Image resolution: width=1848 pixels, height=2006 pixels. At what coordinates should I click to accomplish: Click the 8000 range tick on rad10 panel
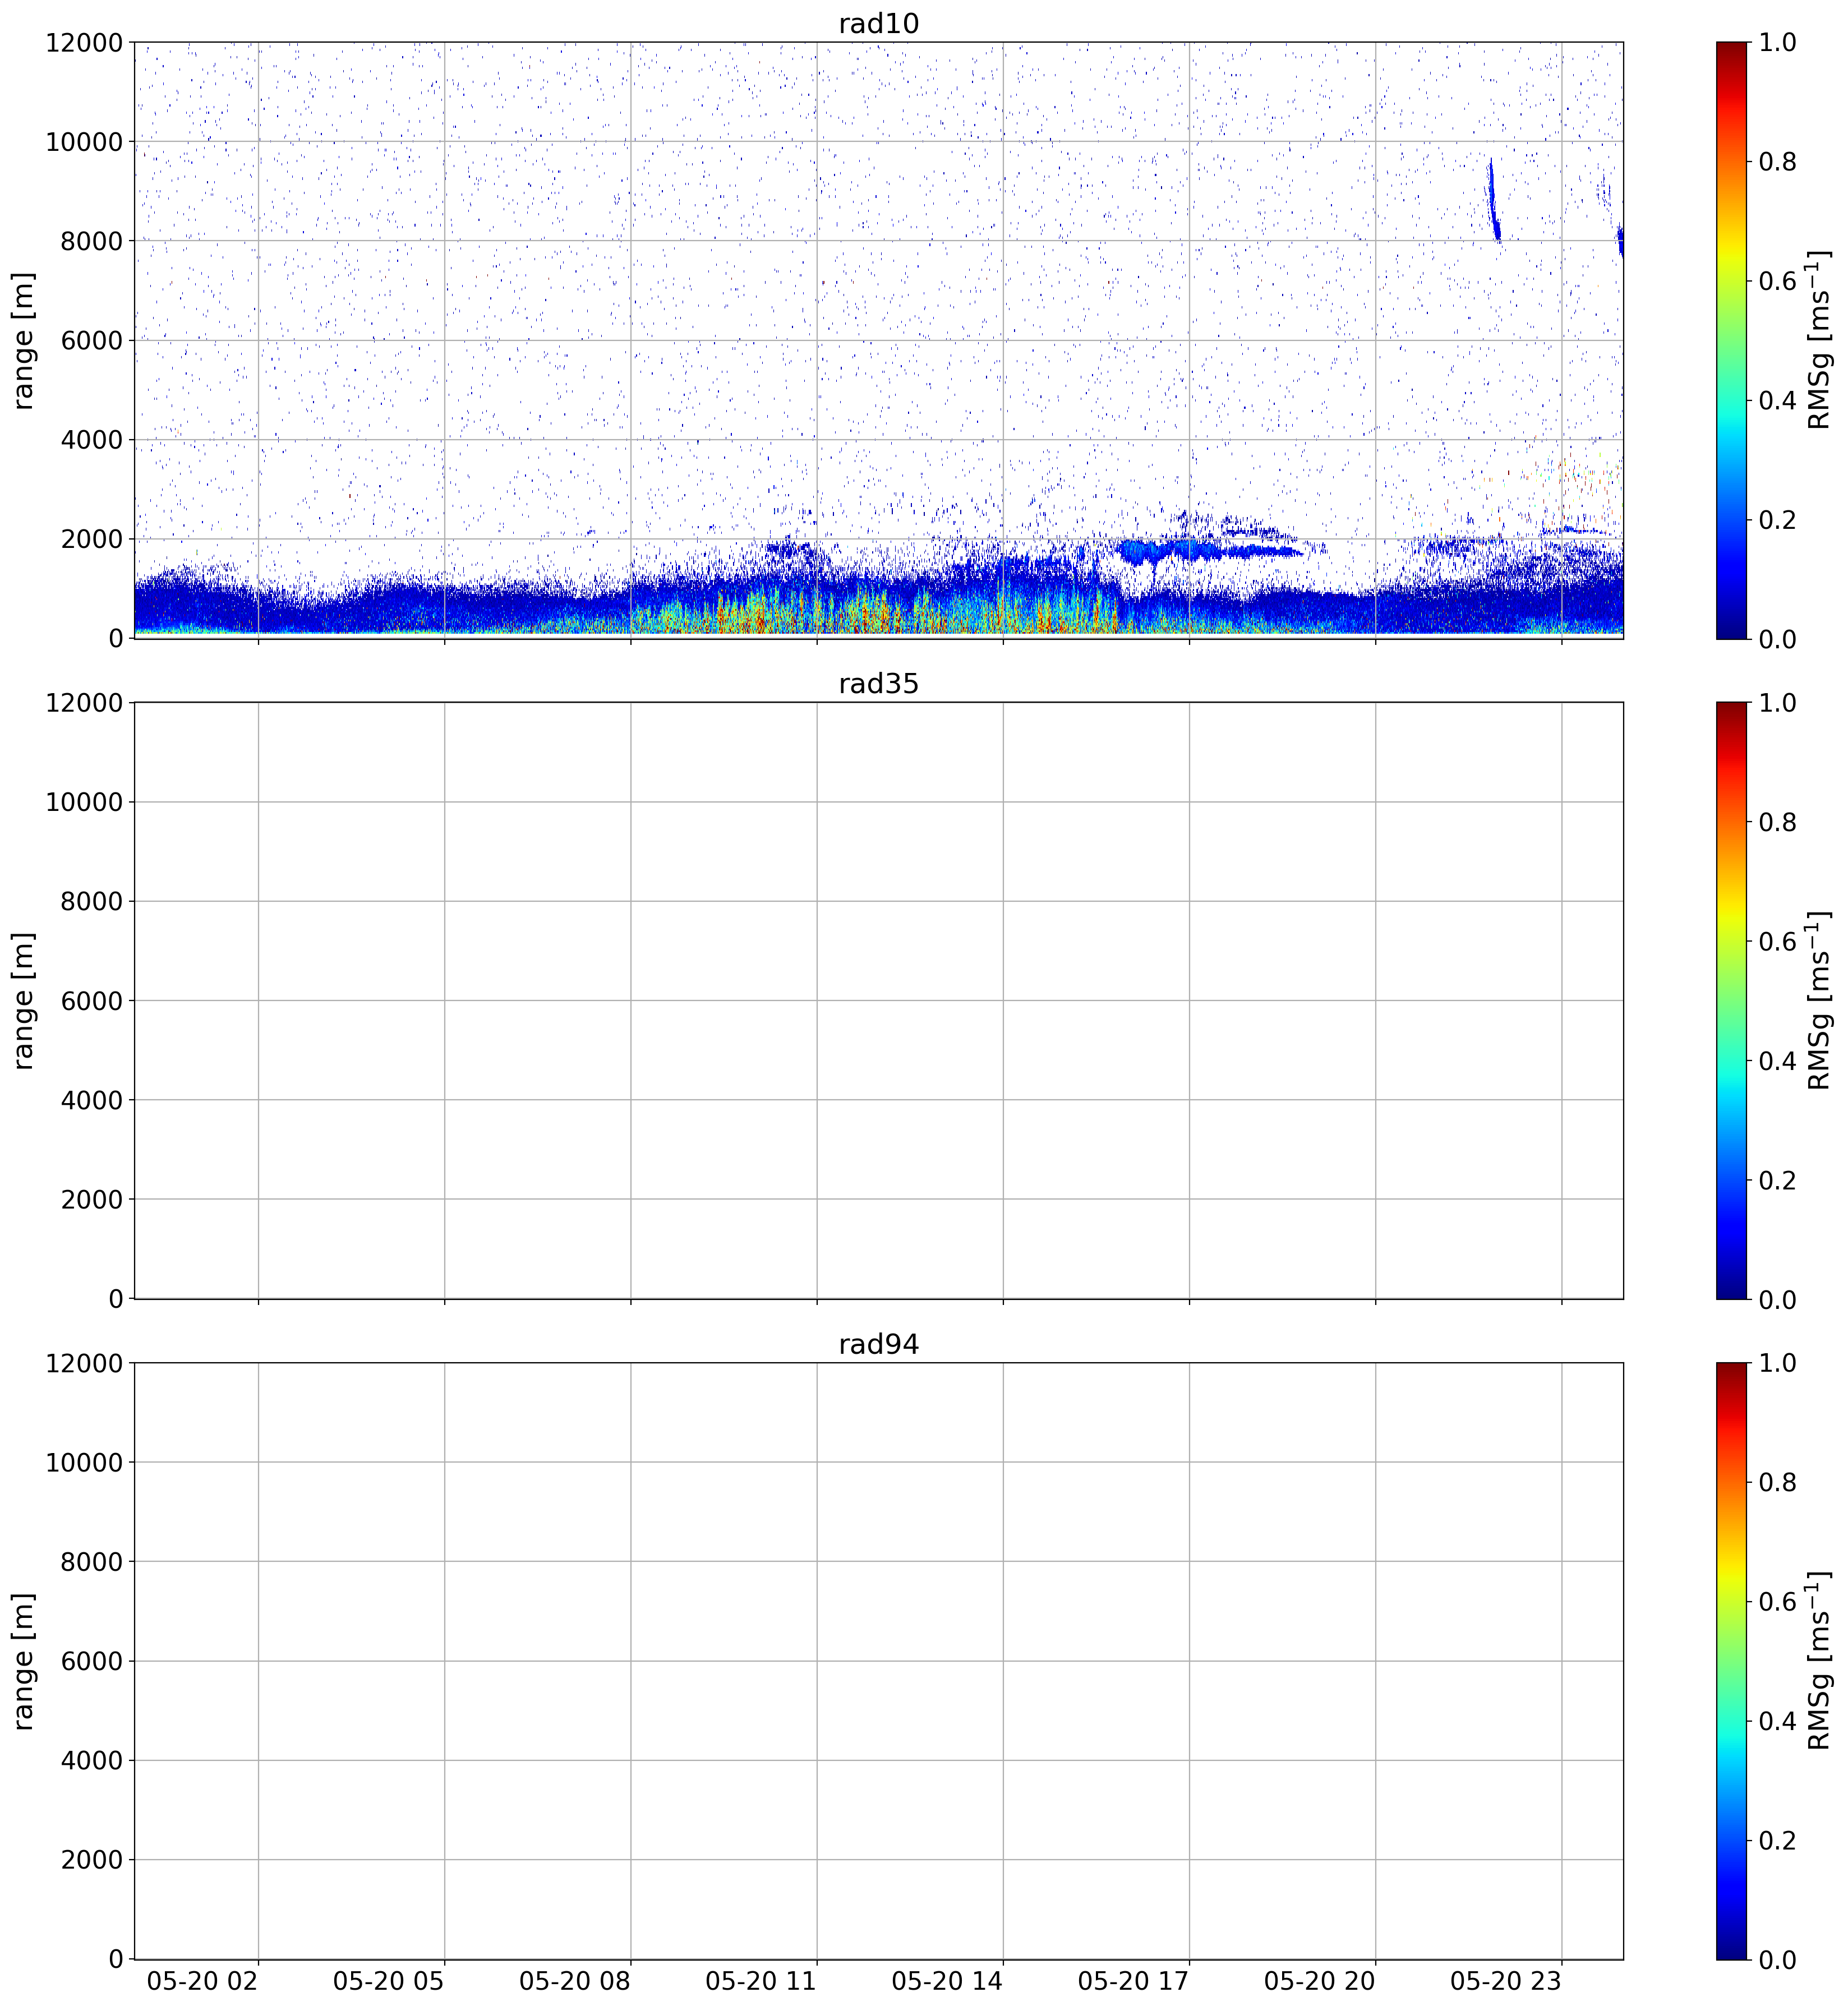click(91, 241)
